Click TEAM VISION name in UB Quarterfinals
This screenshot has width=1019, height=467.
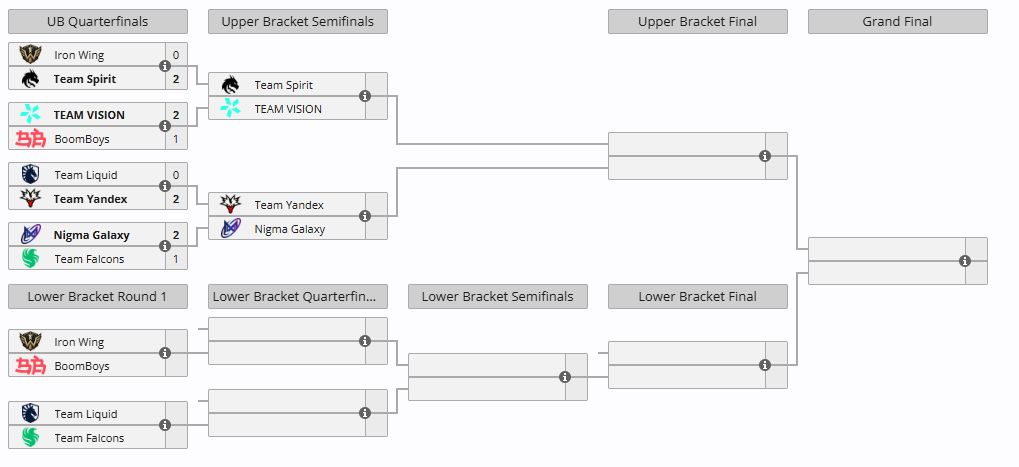click(x=89, y=115)
